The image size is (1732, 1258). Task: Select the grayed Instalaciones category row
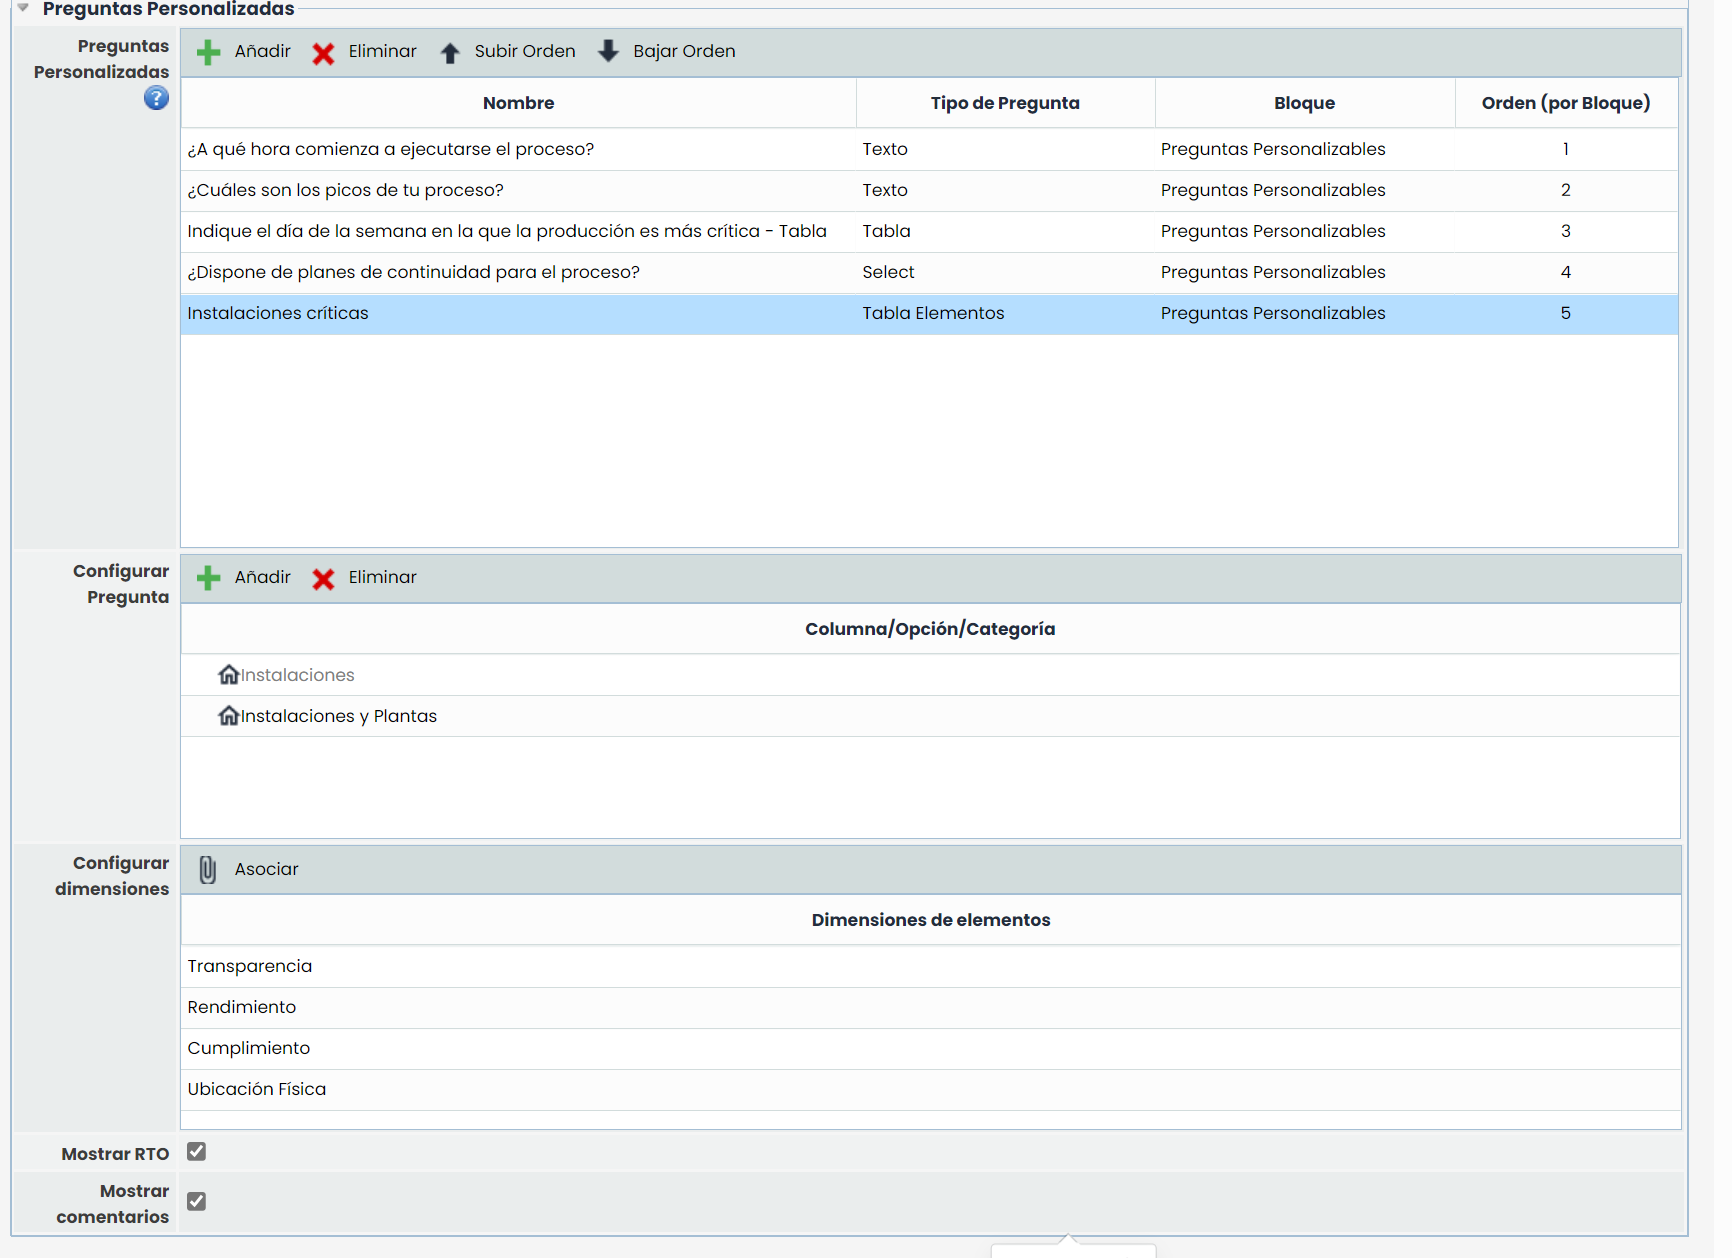click(297, 675)
